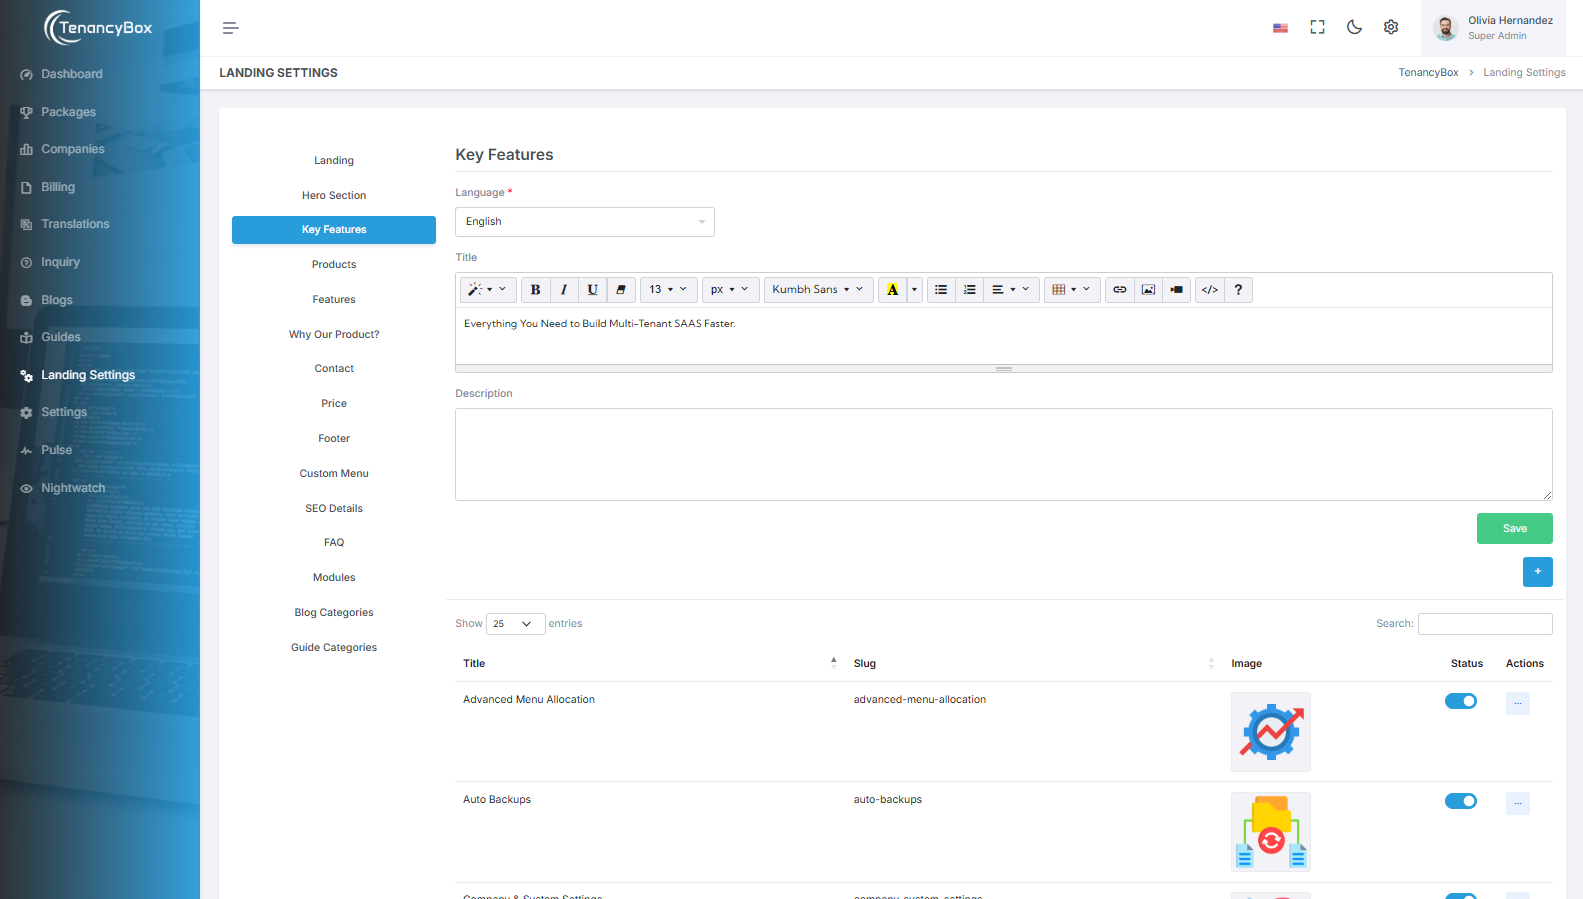
Task: Click the table Search input field
Action: tap(1485, 624)
